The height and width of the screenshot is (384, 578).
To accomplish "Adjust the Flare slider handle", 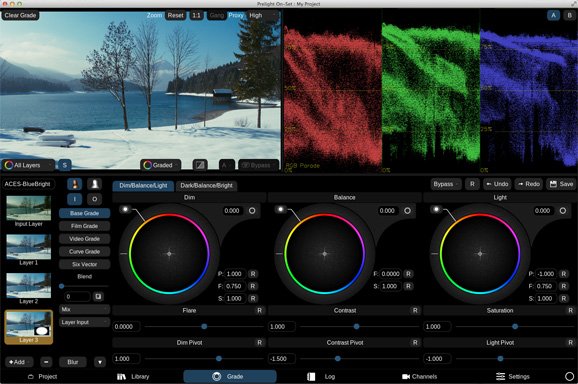I will (204, 327).
